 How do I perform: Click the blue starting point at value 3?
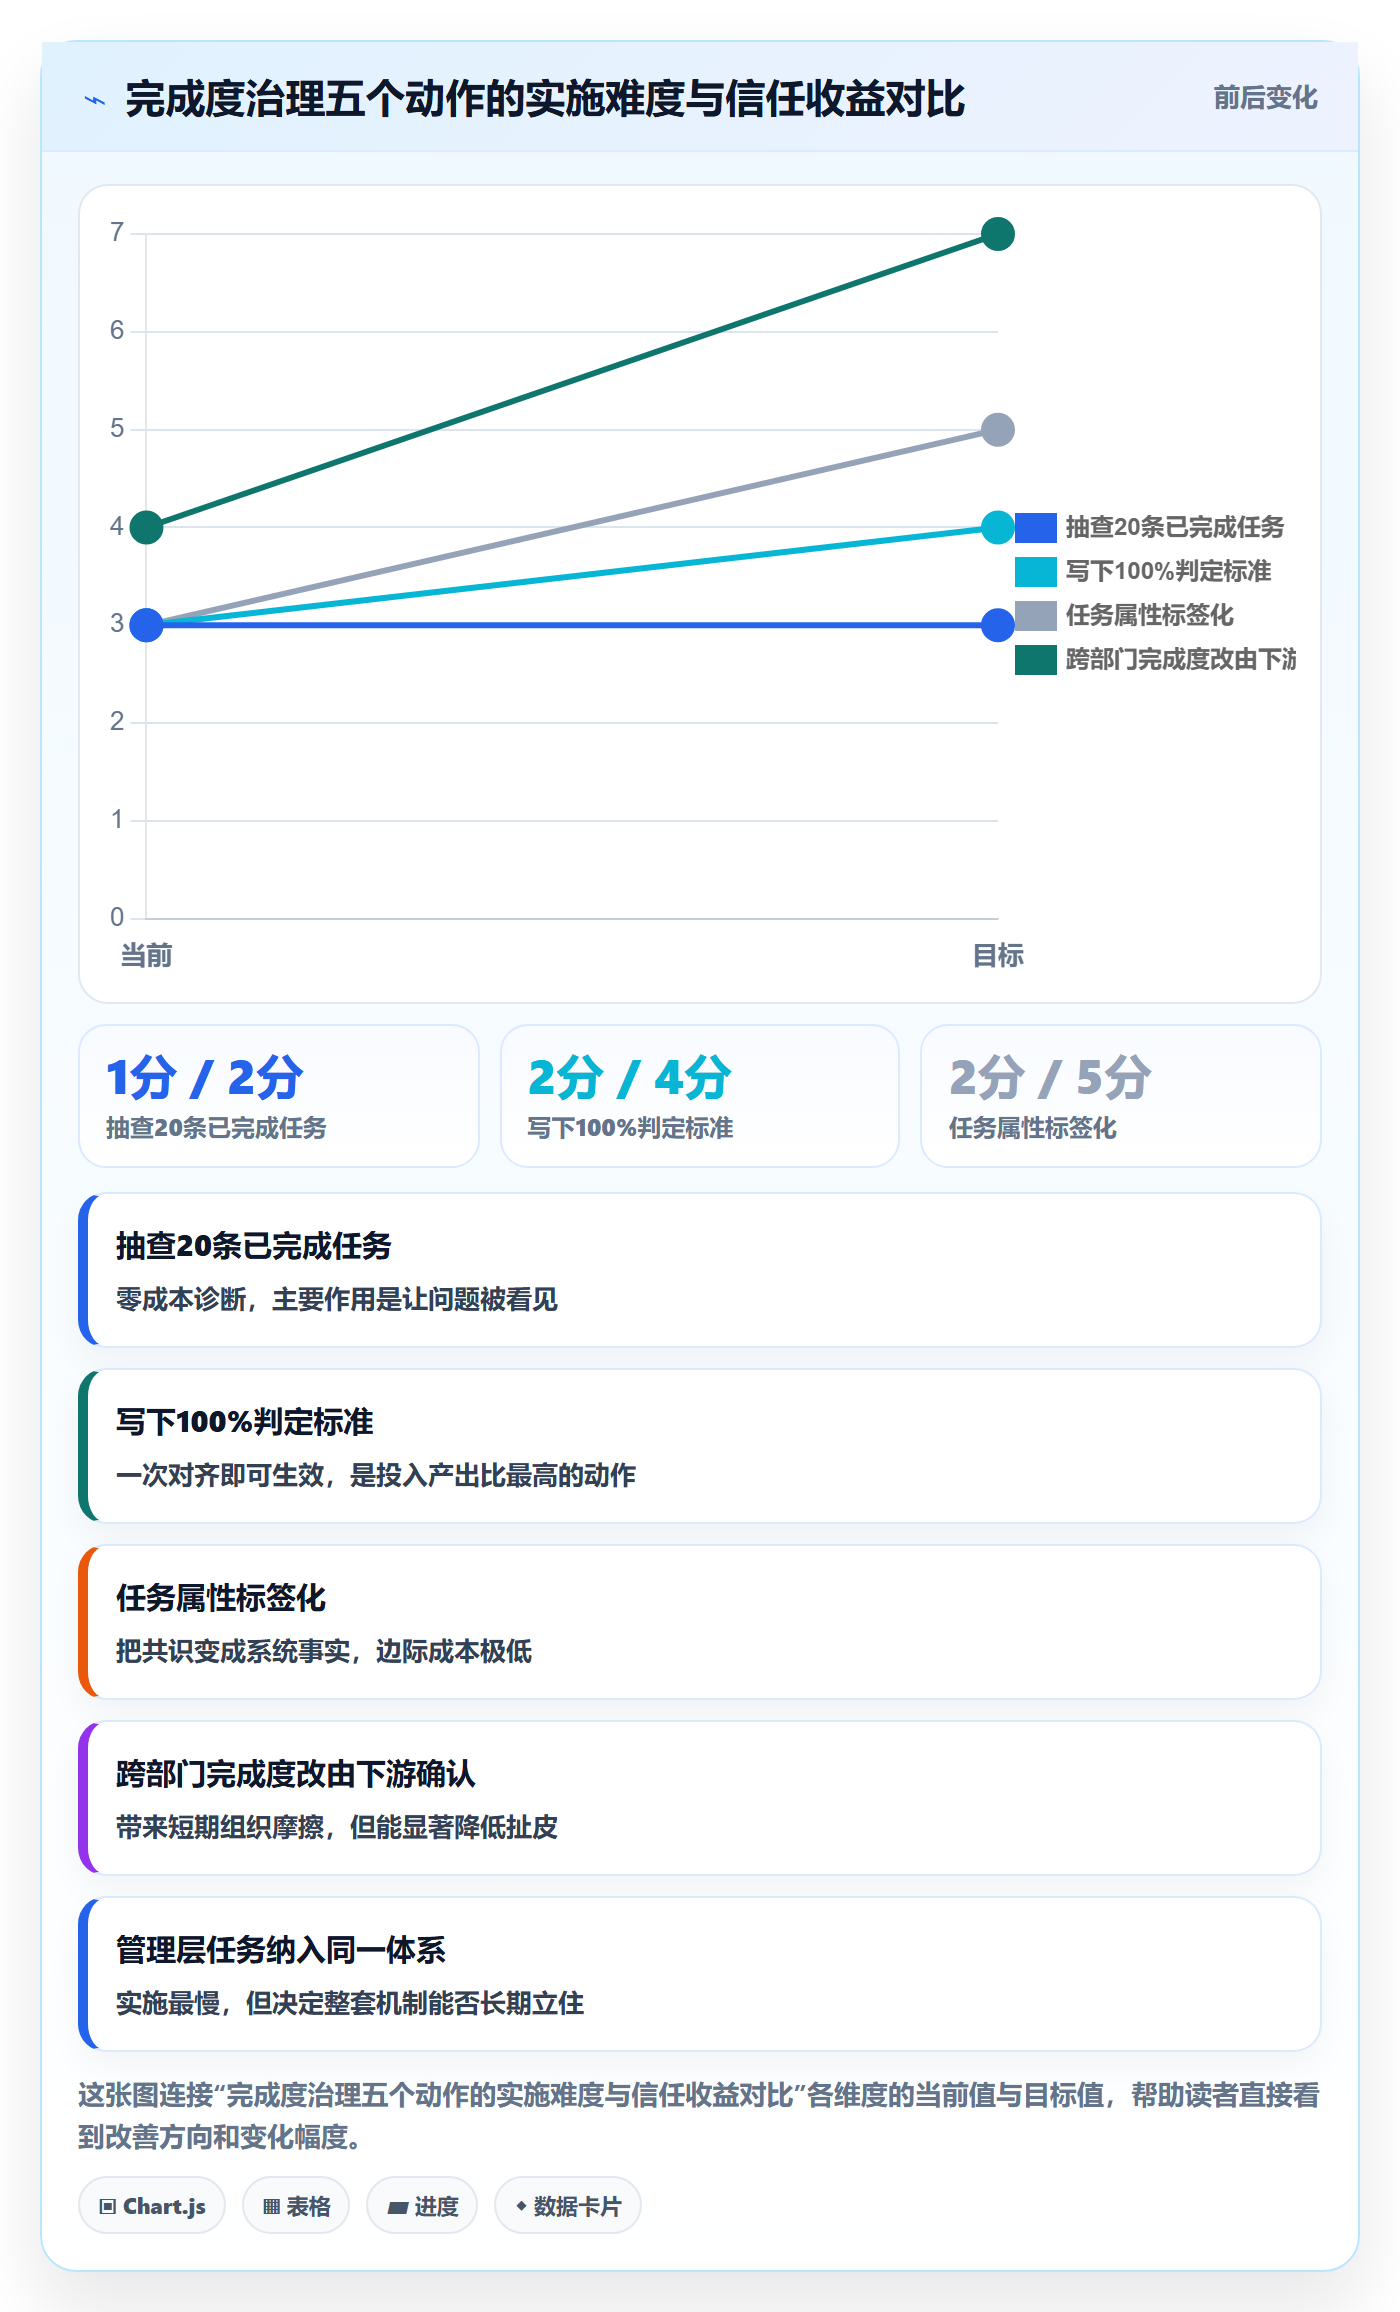click(146, 625)
